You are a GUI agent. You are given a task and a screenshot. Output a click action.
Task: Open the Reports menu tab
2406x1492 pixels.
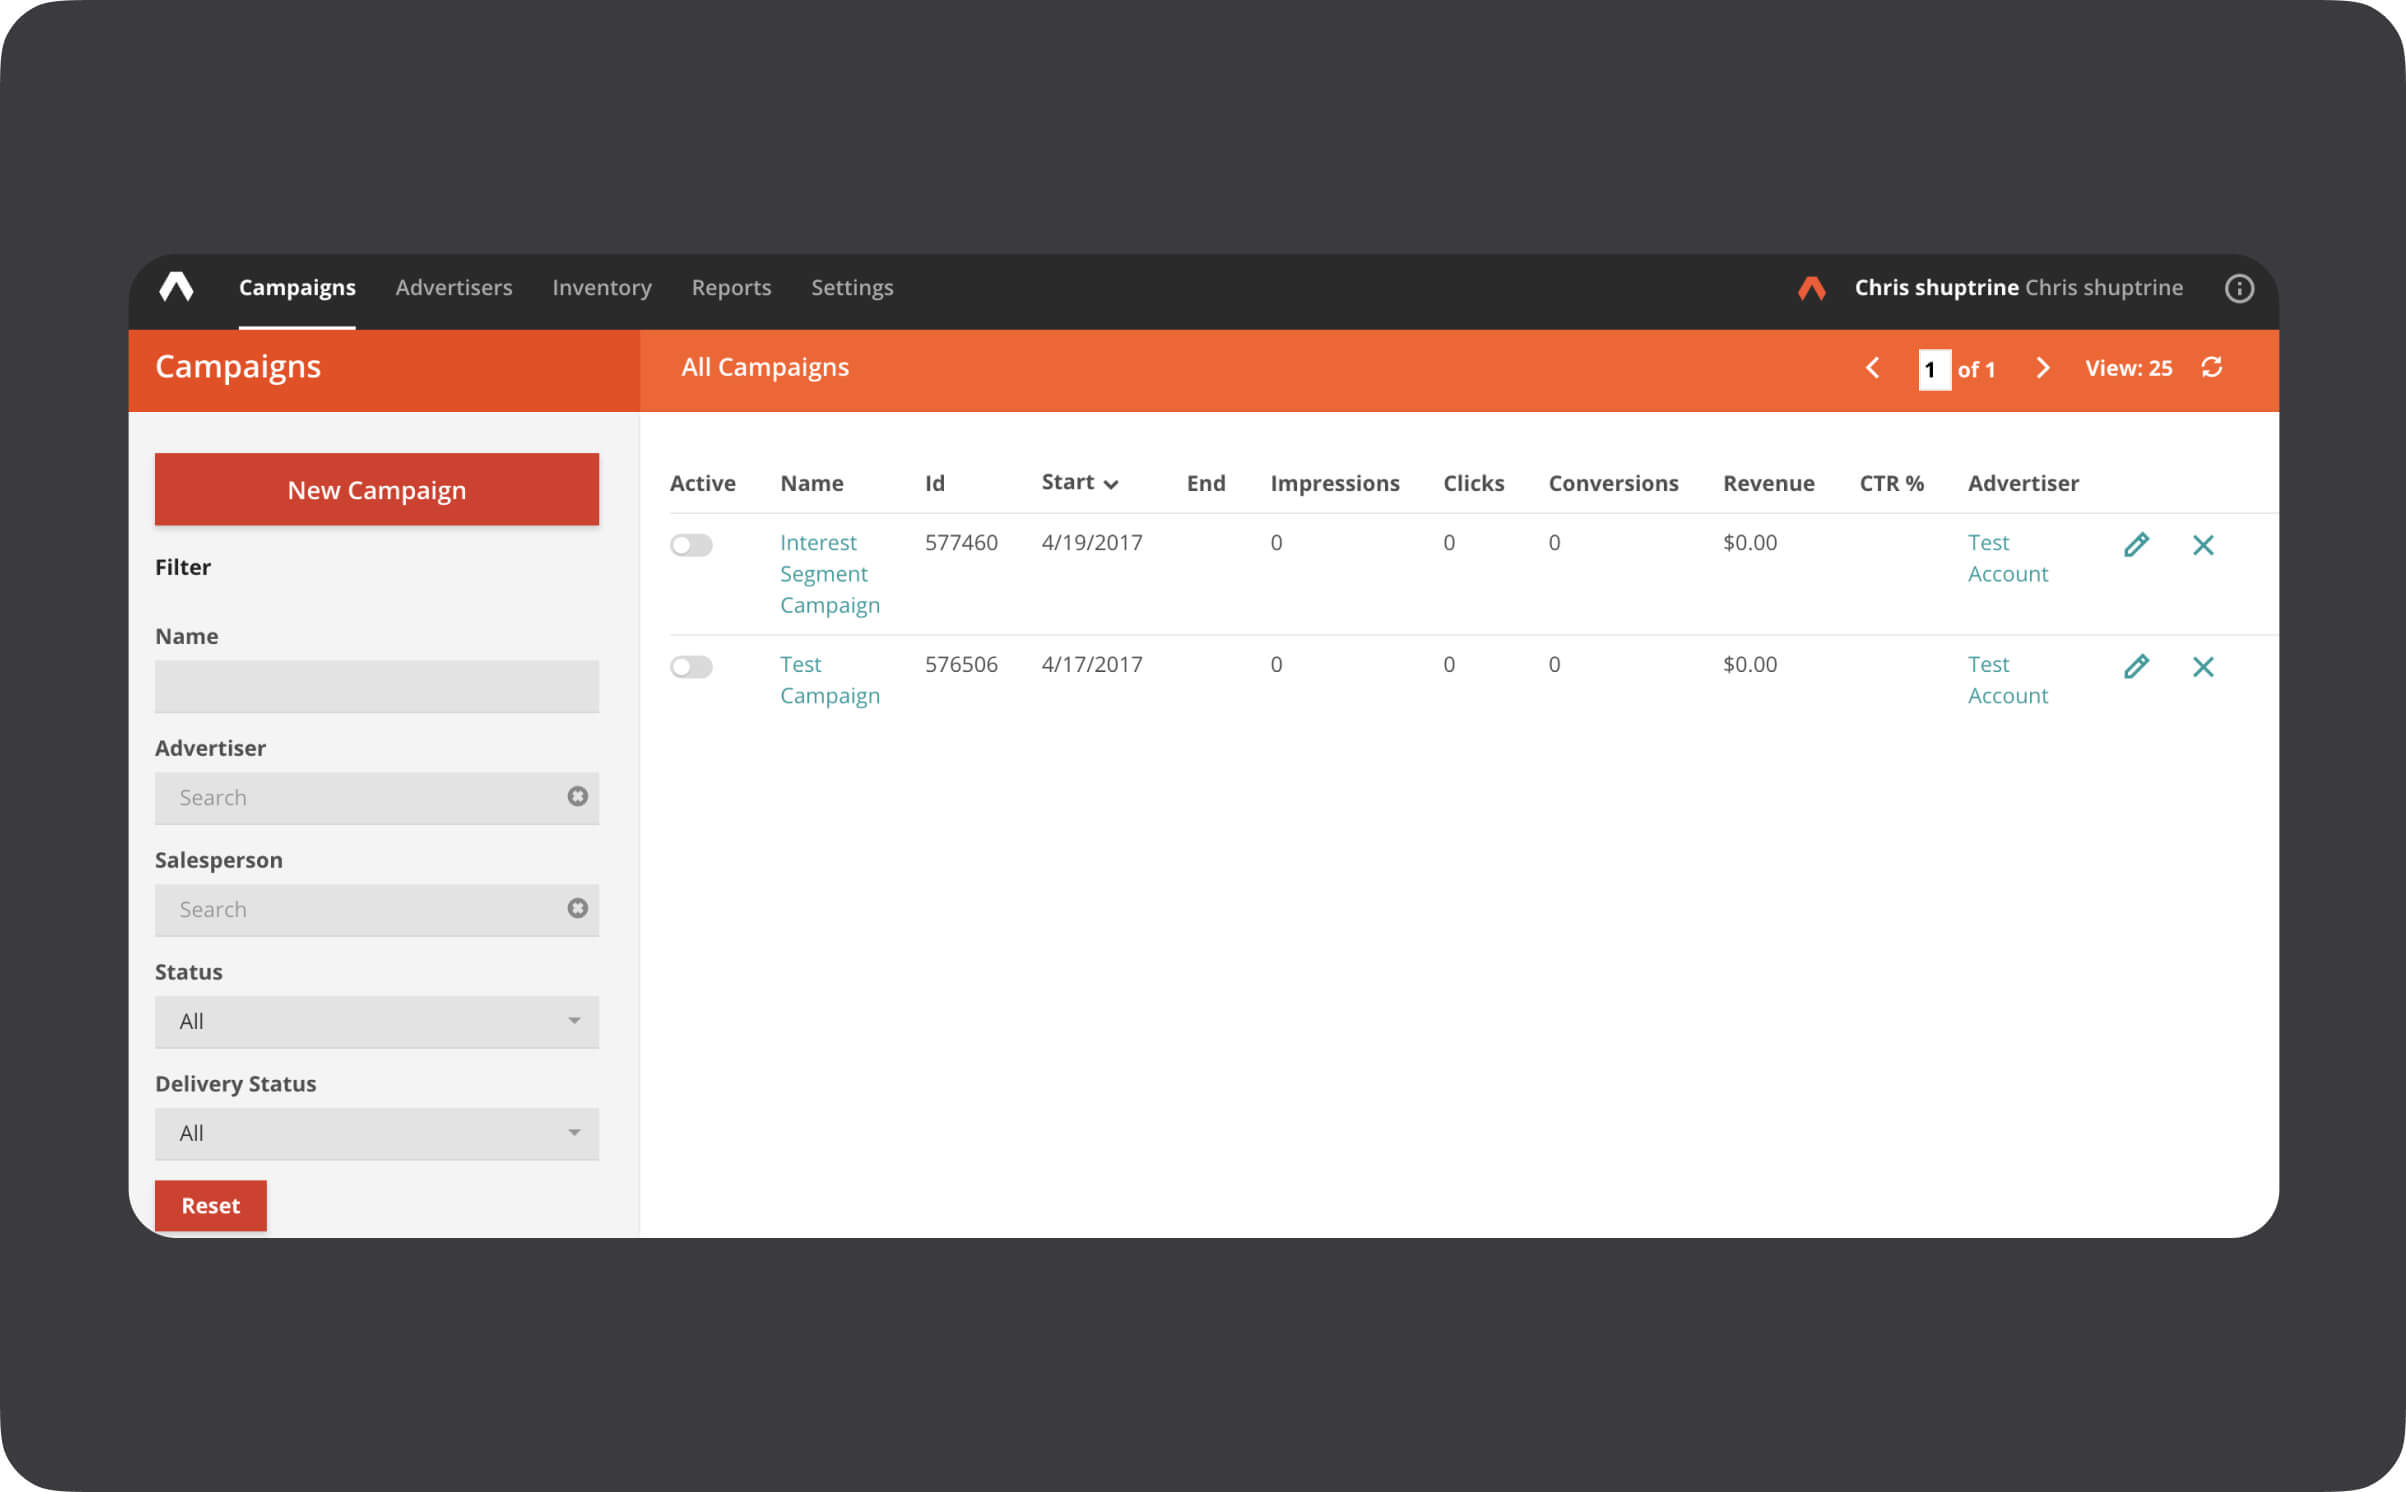pyautogui.click(x=731, y=288)
